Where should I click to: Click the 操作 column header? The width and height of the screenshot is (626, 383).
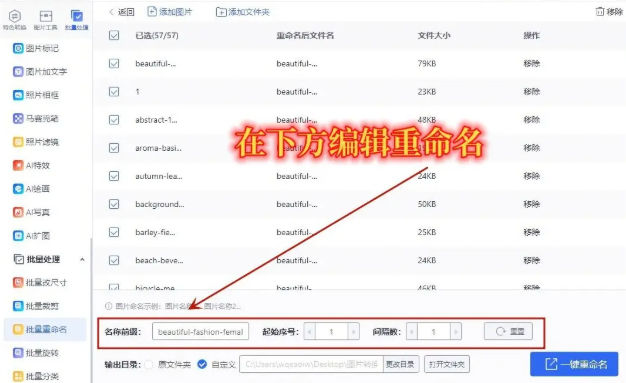click(x=531, y=36)
